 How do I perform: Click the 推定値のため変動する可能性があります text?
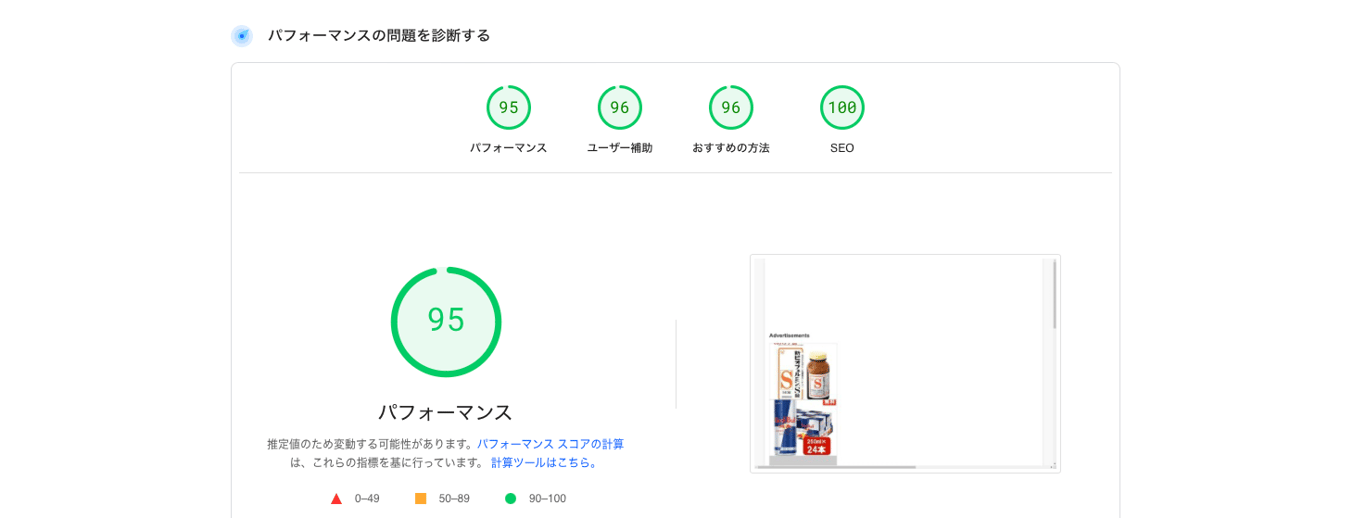click(x=371, y=444)
